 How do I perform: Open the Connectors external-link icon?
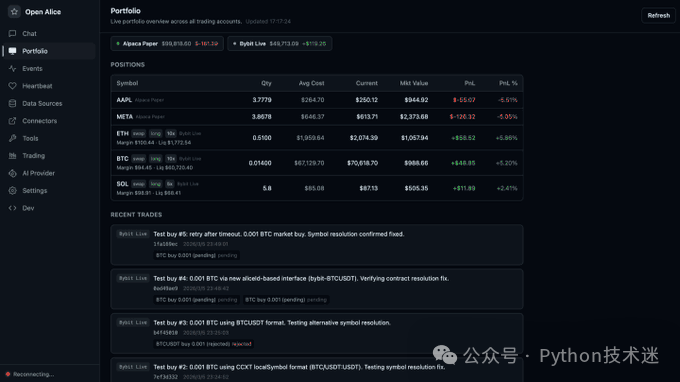[13, 121]
